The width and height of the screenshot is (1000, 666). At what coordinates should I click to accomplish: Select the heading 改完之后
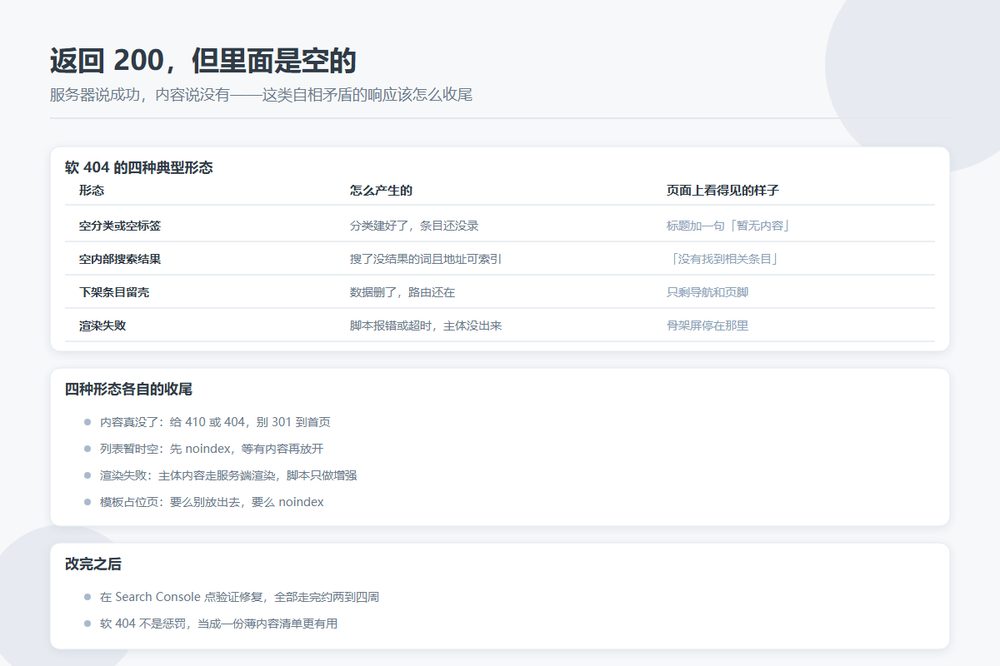click(x=93, y=564)
